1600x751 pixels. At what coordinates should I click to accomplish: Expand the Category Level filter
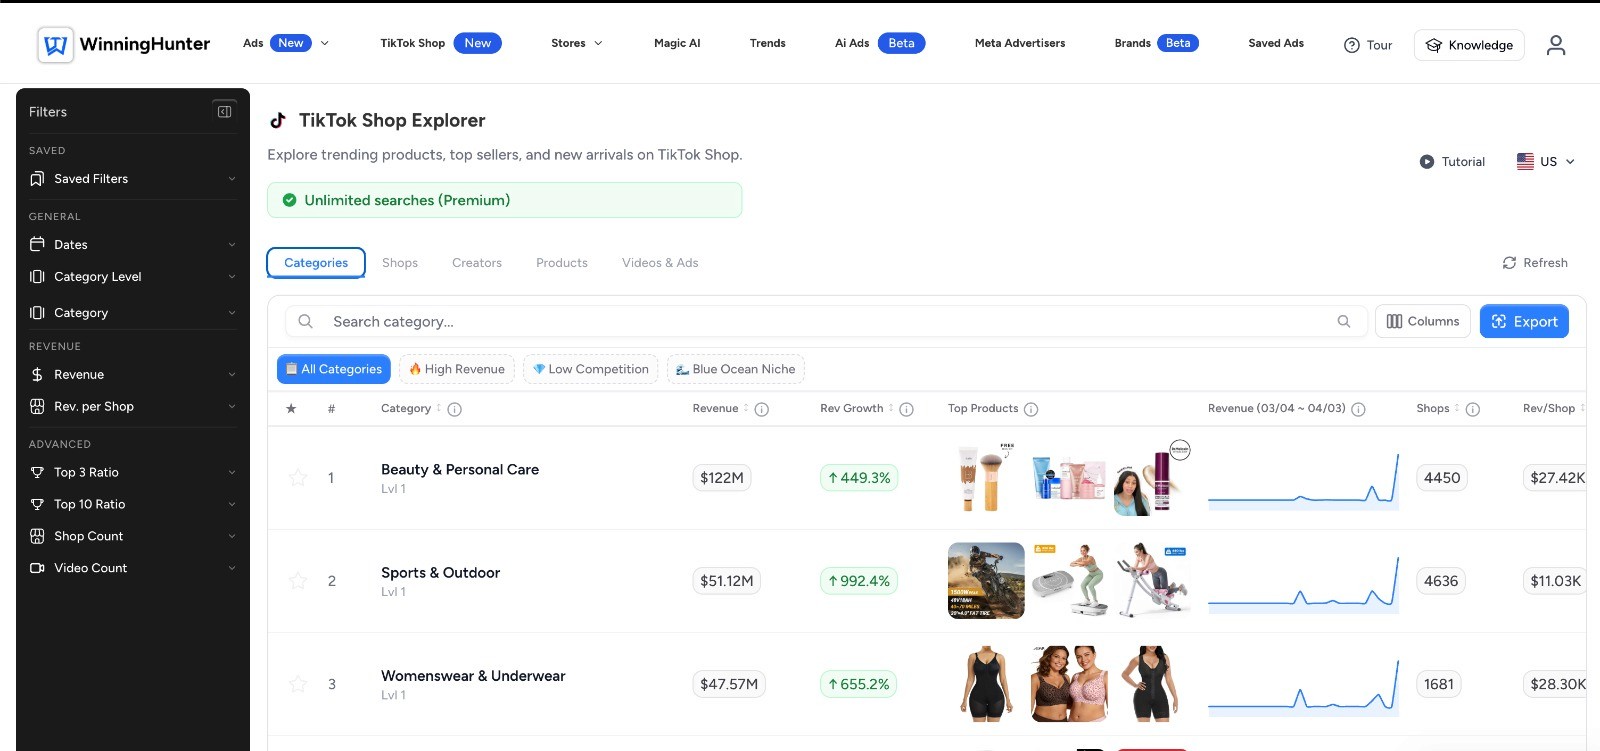point(133,277)
